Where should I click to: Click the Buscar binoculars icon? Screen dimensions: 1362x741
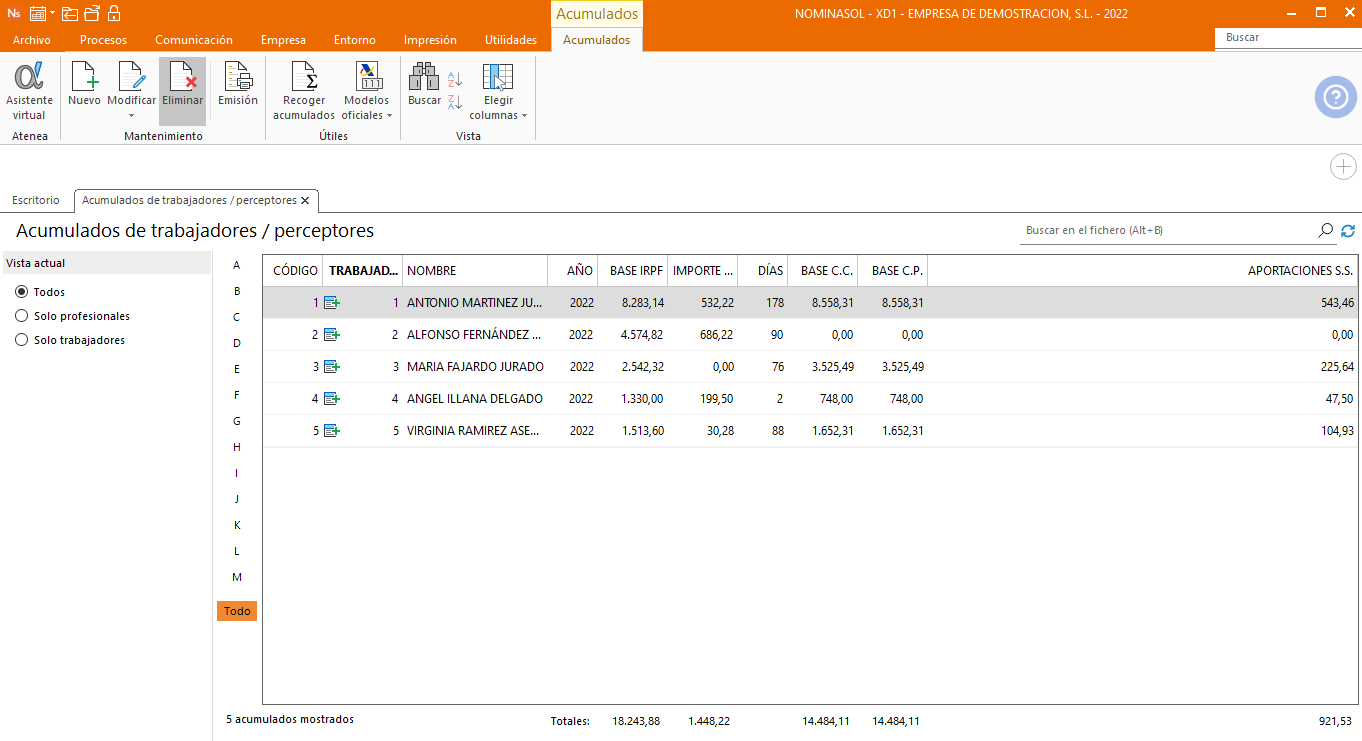(x=424, y=76)
